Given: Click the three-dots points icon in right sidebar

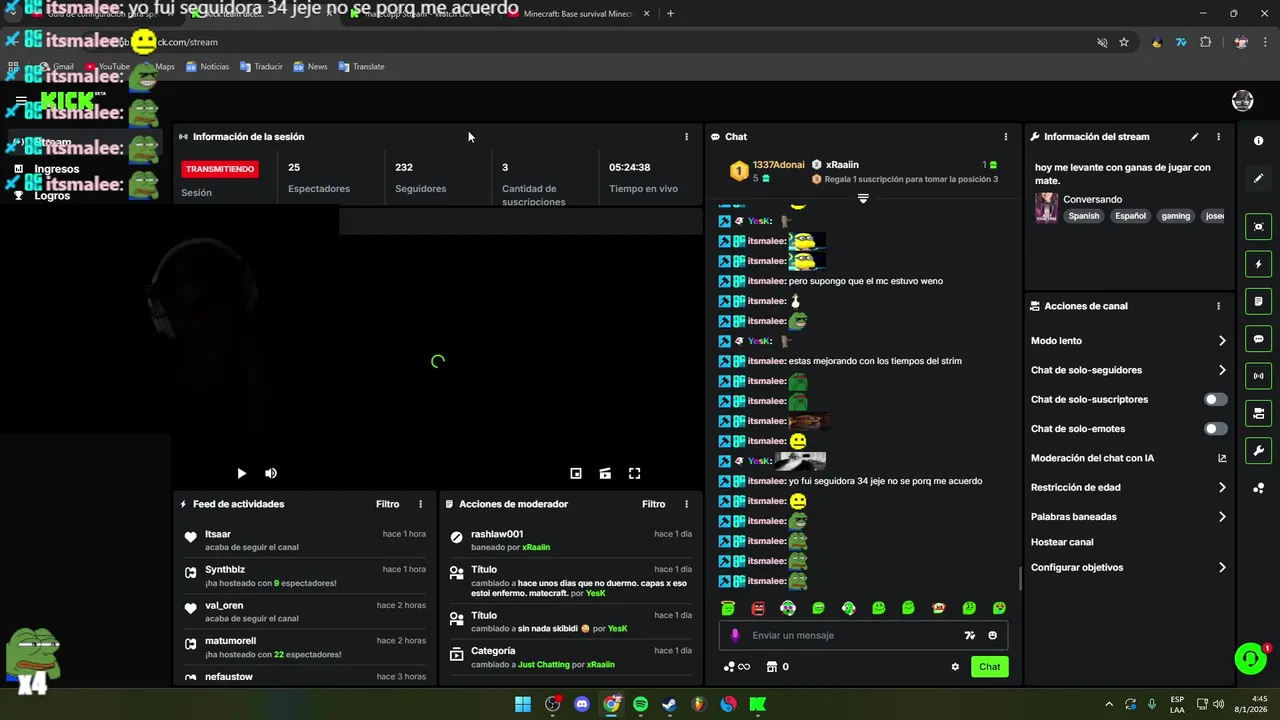Looking at the screenshot, I should (x=1259, y=488).
